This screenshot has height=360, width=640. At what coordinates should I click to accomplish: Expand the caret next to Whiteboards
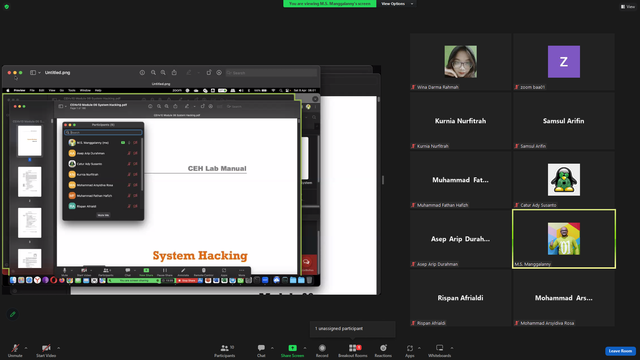tap(452, 348)
